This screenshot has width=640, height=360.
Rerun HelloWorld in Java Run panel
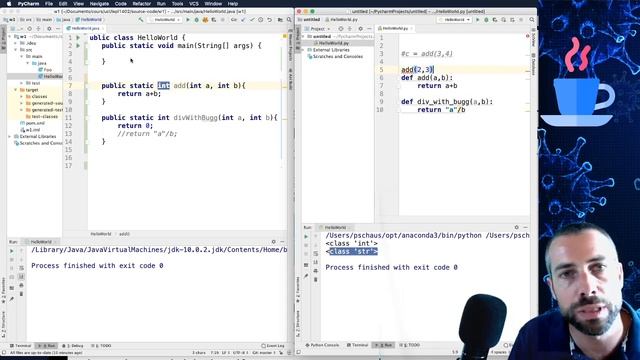tap(11, 251)
